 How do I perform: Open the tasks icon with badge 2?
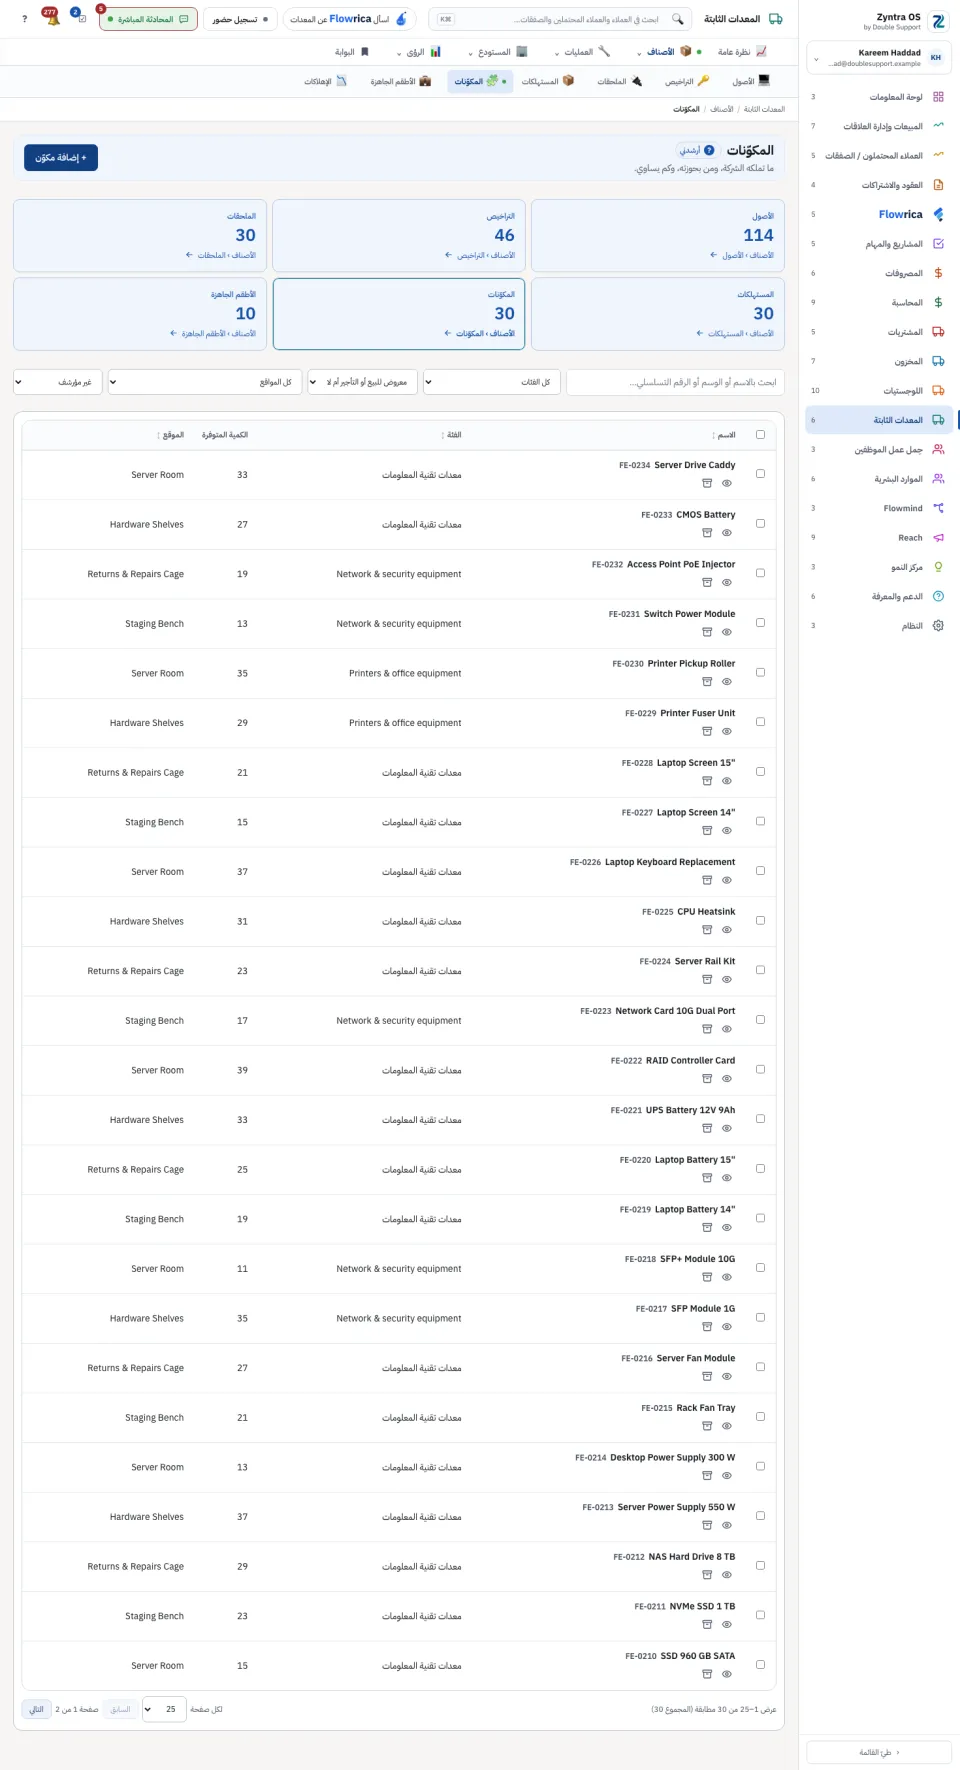(x=79, y=18)
